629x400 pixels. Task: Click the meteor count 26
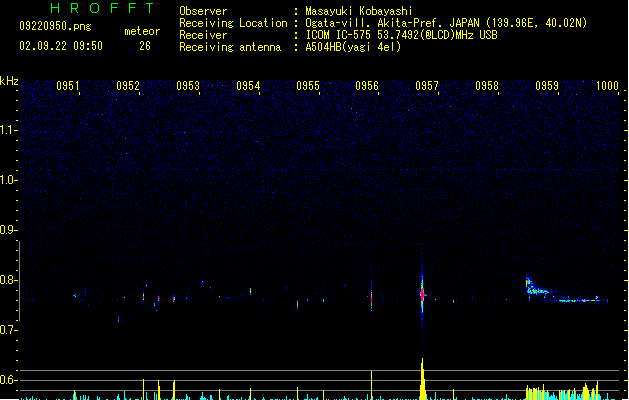tap(145, 46)
